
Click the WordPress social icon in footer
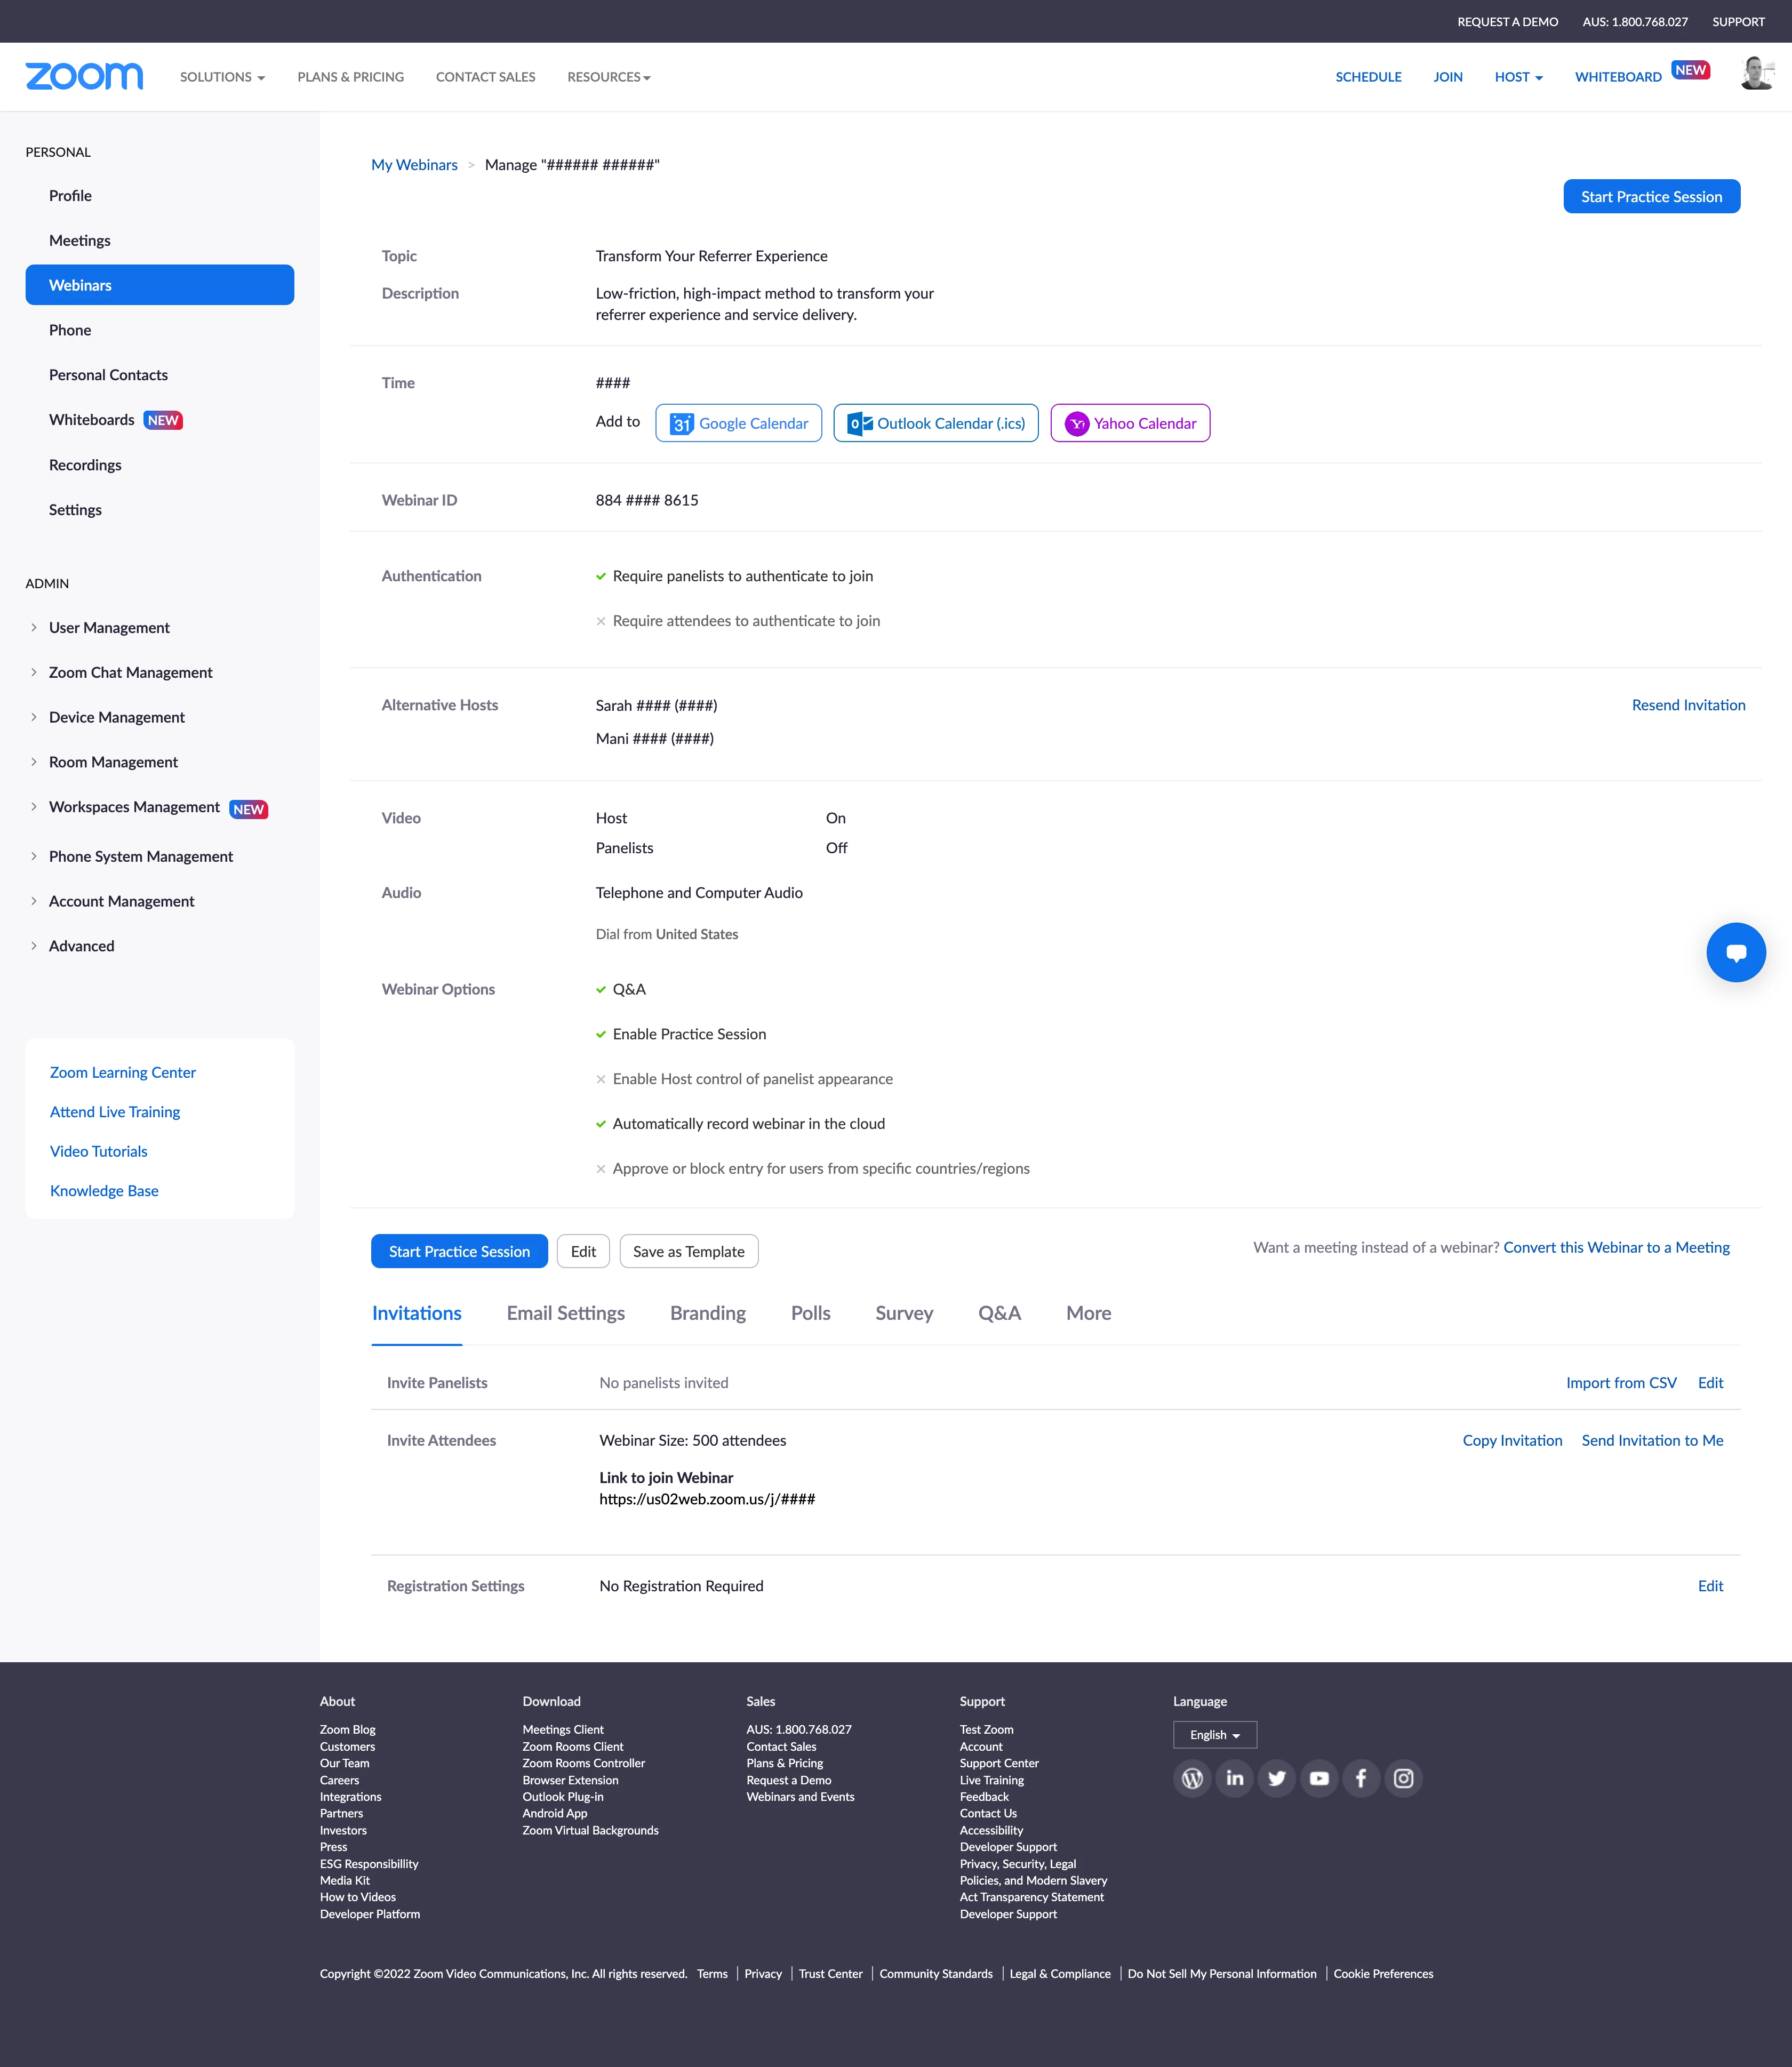(x=1192, y=1778)
